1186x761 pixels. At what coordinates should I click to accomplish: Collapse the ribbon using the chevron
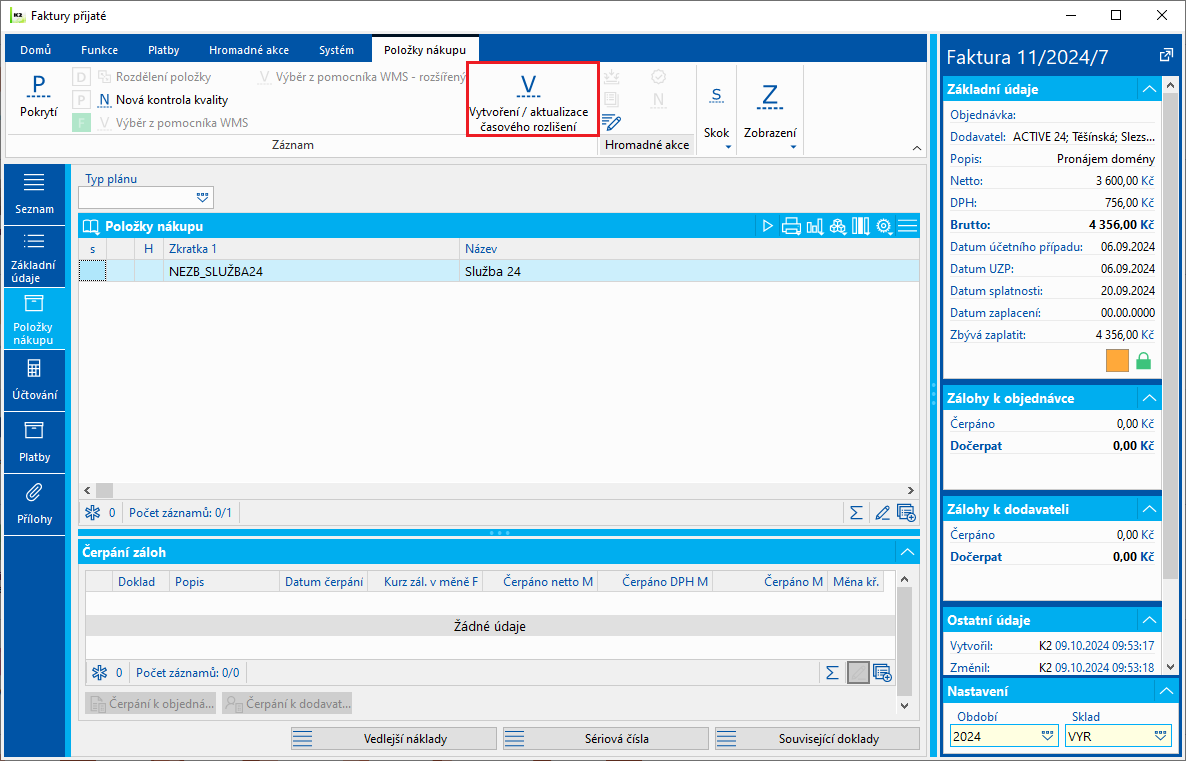tap(917, 148)
